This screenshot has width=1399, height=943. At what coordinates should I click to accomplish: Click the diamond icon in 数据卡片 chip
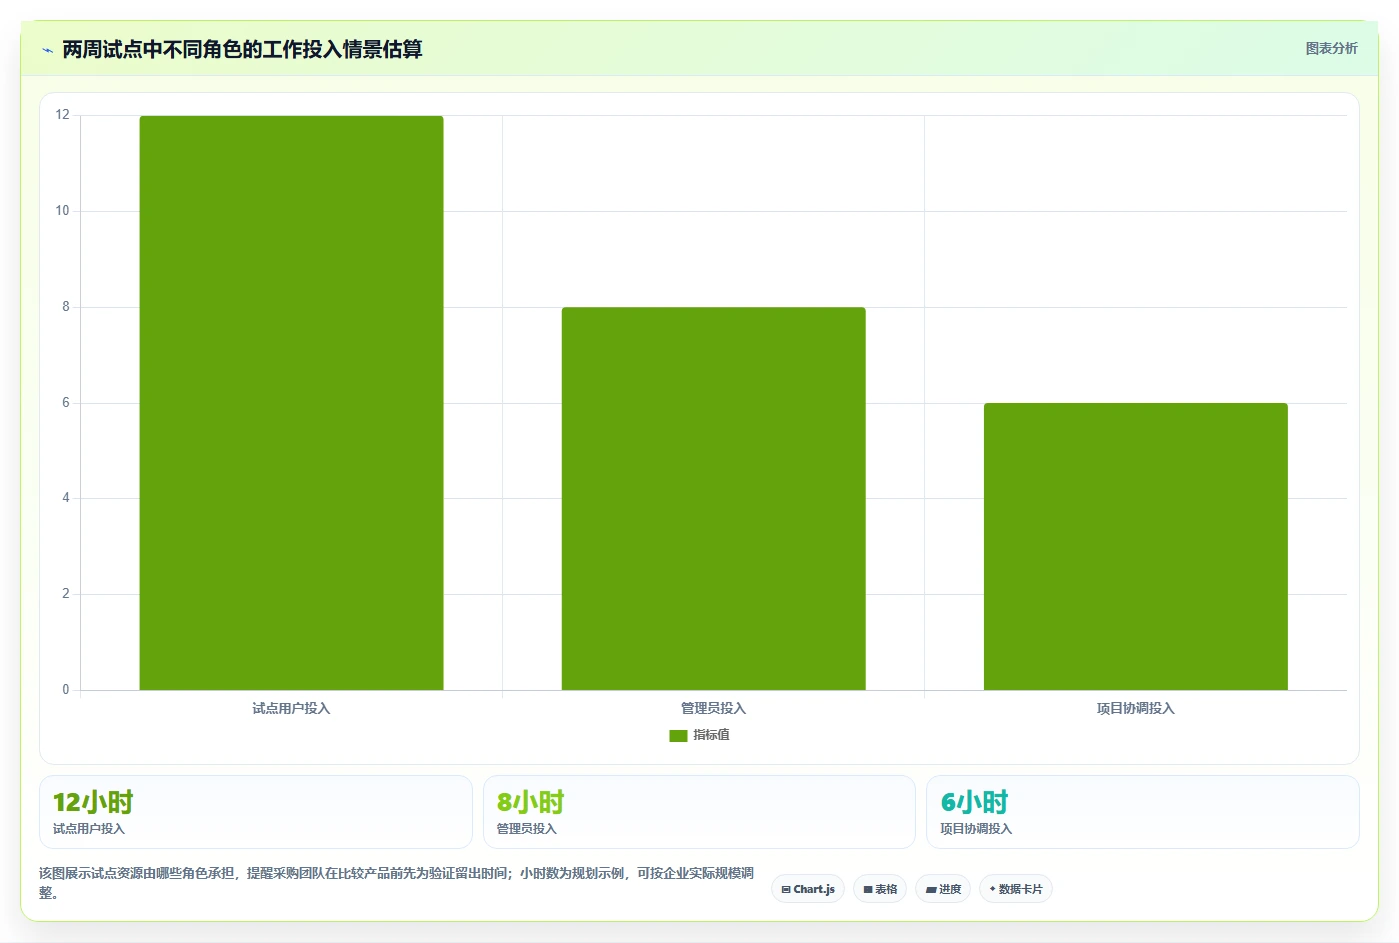tap(992, 889)
